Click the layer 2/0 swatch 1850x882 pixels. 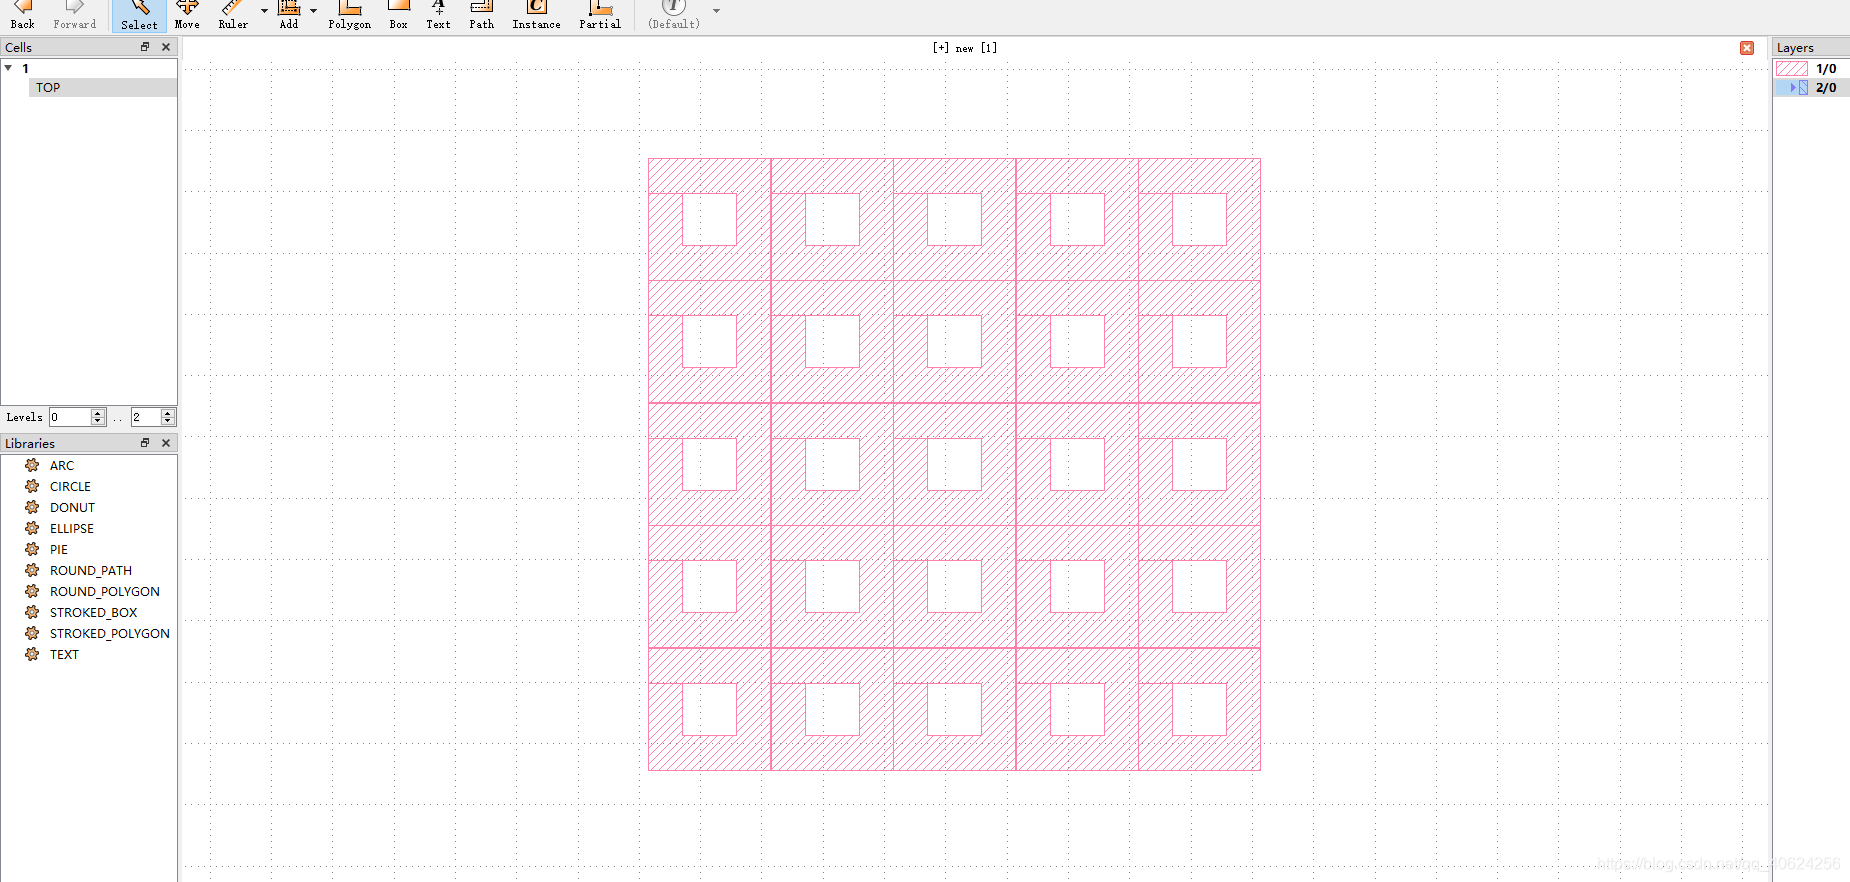coord(1803,88)
